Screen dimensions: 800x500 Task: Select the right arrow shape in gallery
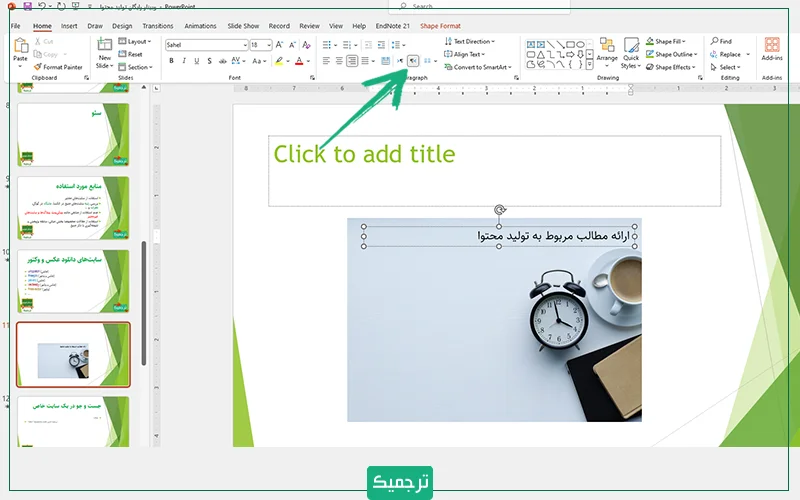[570, 54]
